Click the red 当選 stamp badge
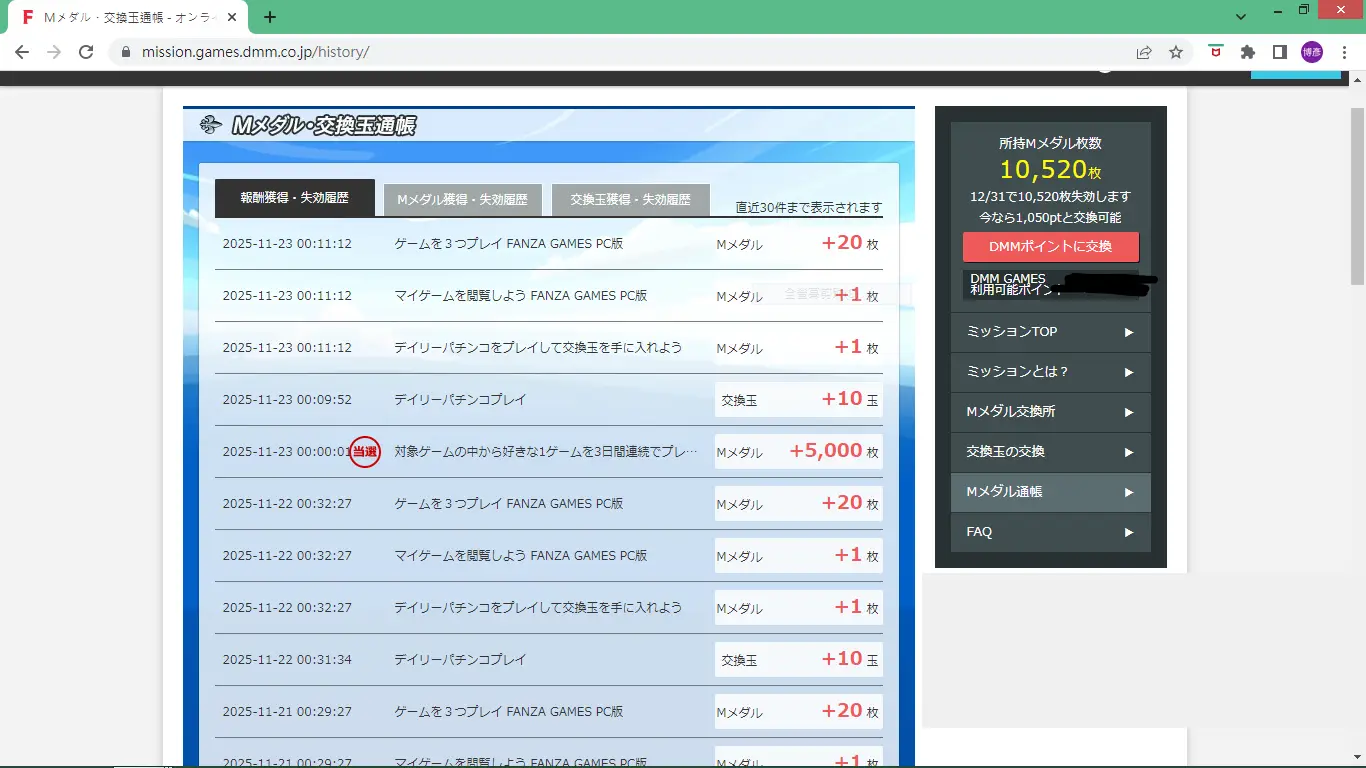The image size is (1366, 768). pos(365,452)
